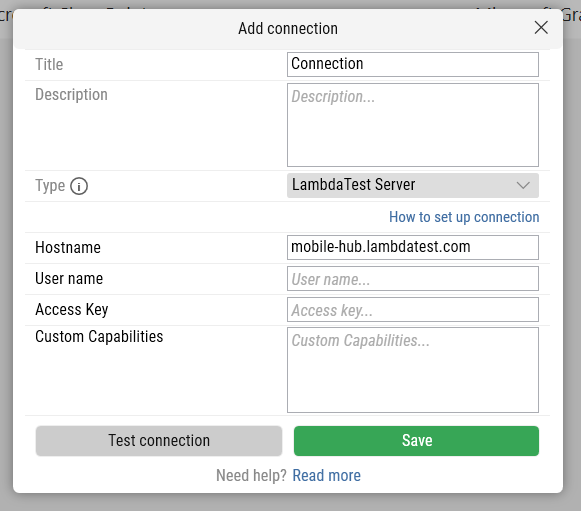Edit the Hostname field
This screenshot has height=511, width=581.
click(413, 248)
